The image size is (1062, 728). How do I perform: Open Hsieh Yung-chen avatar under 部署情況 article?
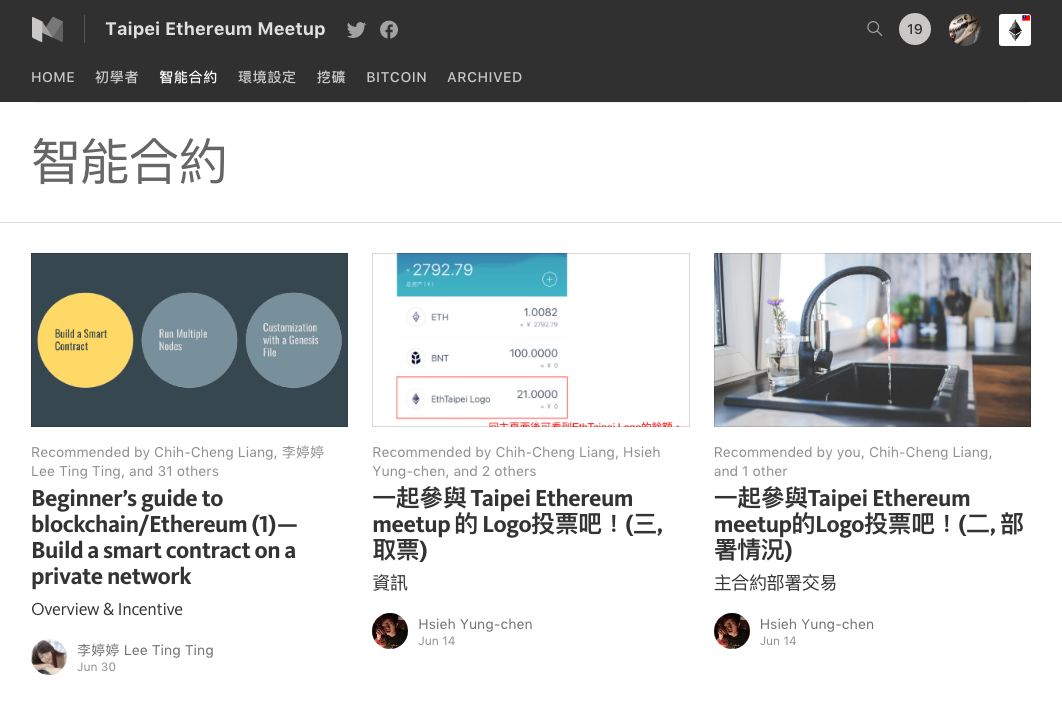tap(732, 630)
